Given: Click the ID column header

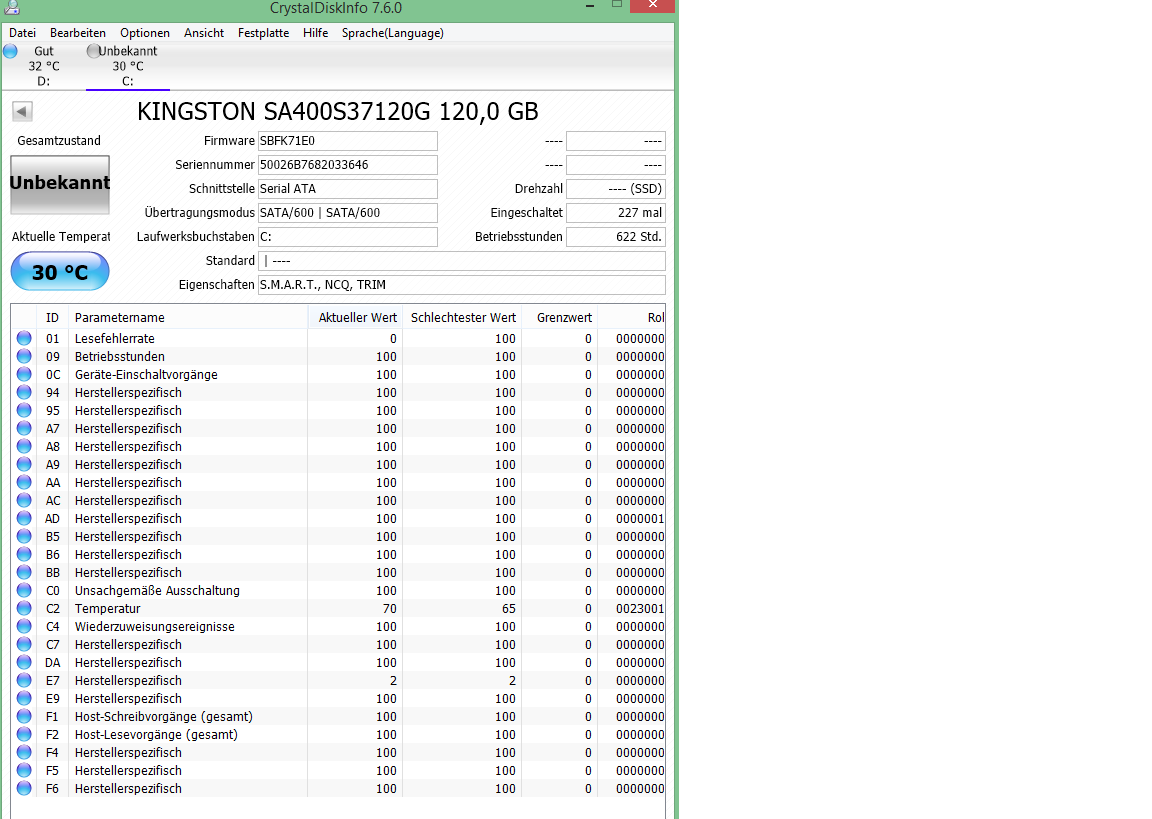Looking at the screenshot, I should (x=52, y=317).
